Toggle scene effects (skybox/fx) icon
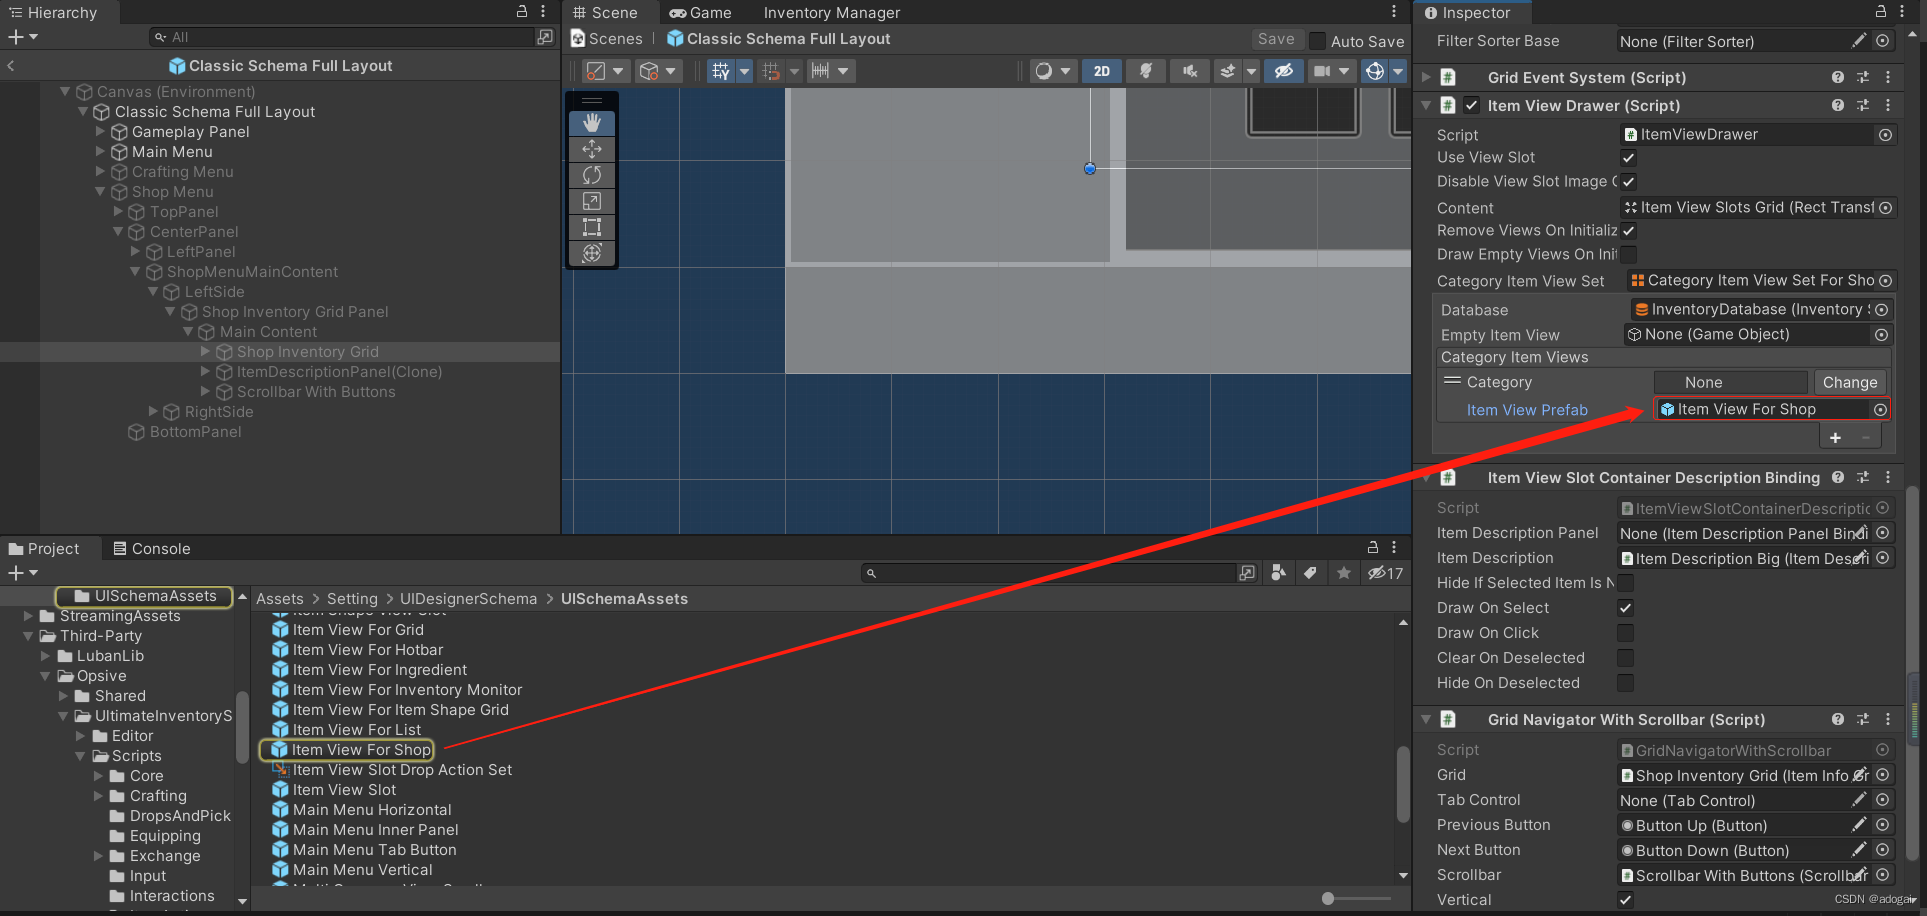The height and width of the screenshot is (916, 1927). click(x=1228, y=71)
